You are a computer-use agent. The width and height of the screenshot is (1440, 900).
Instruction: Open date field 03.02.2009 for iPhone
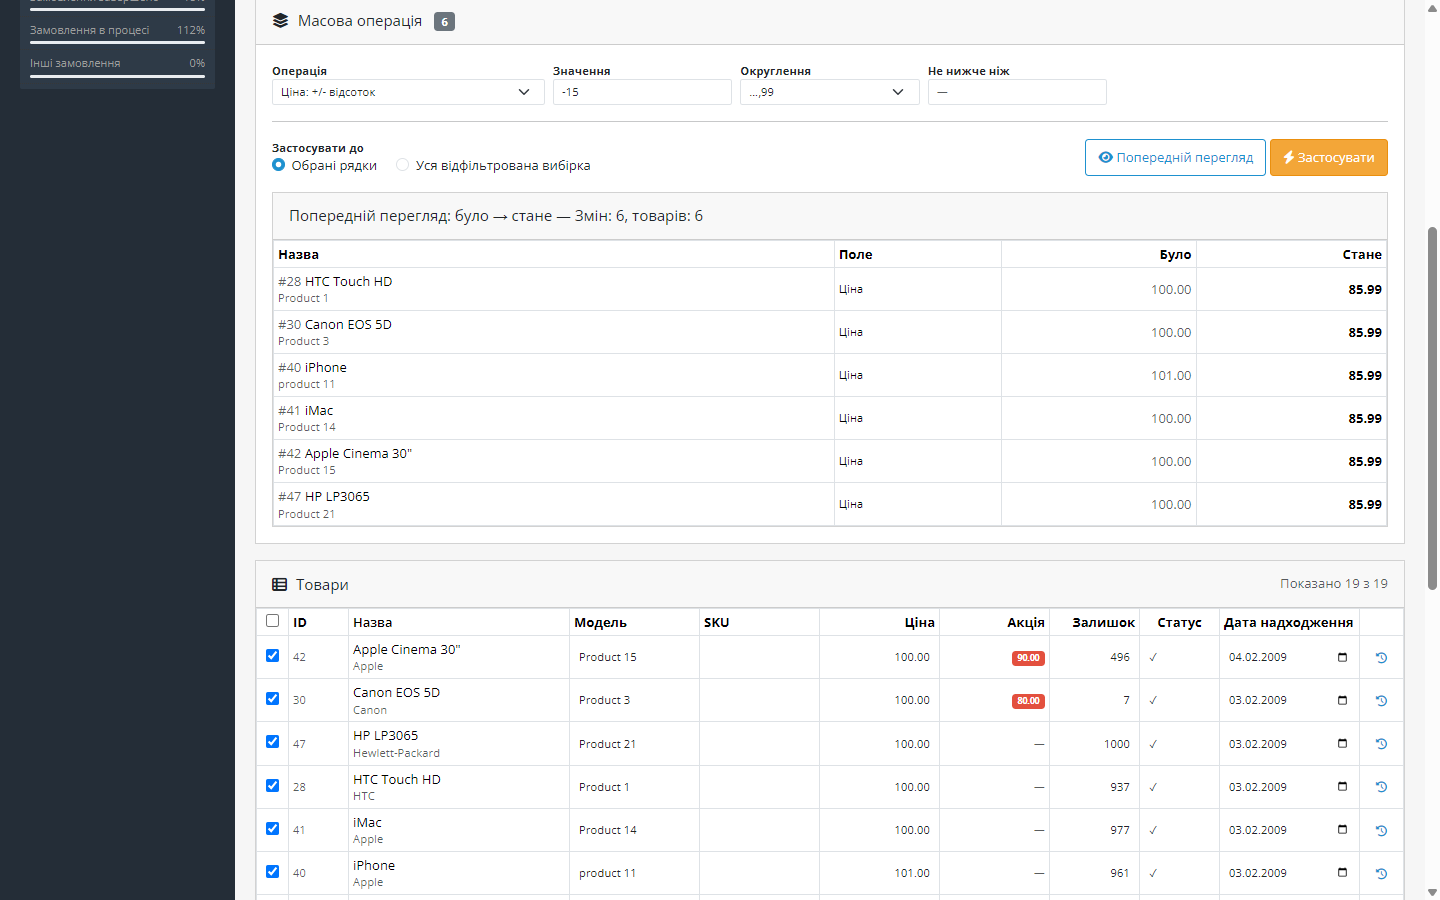[1288, 873]
